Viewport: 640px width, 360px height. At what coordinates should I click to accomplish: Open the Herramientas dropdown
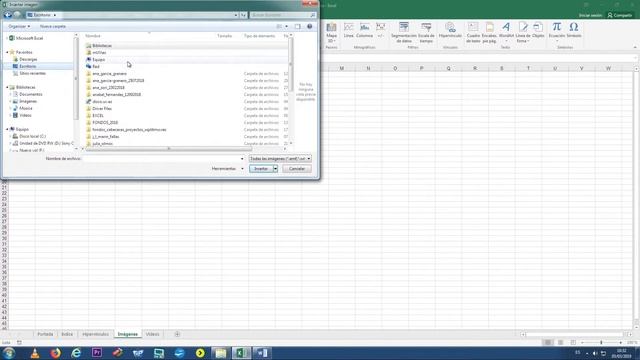click(227, 169)
